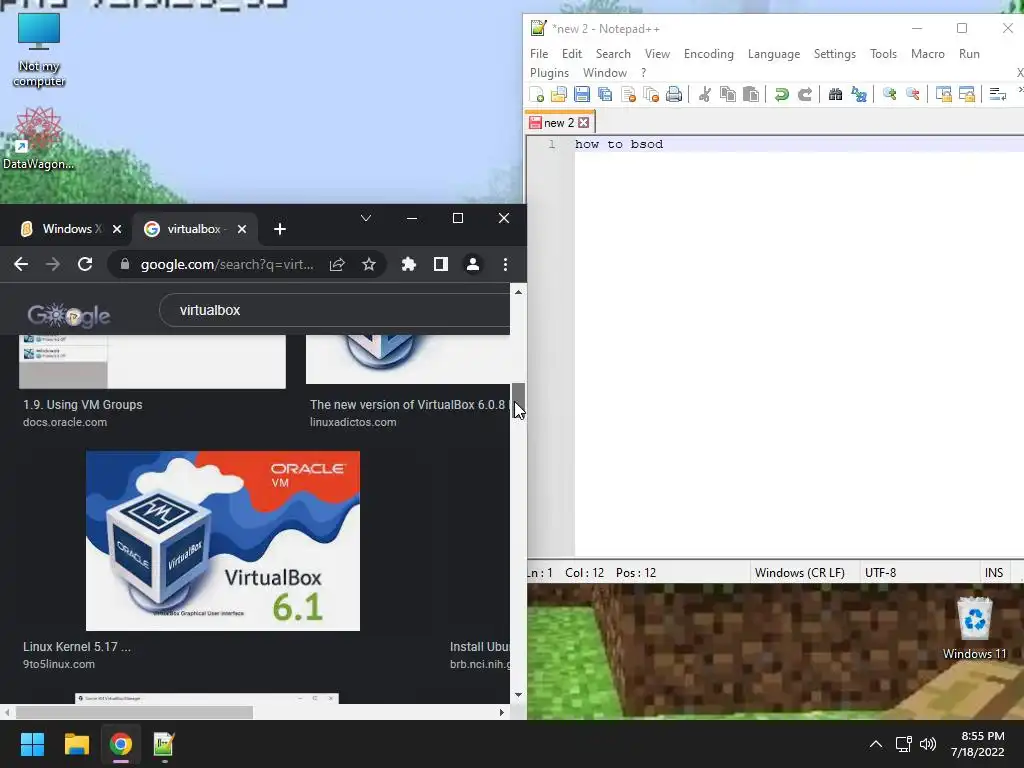
Task: Close the virtualbox Chrome tab
Action: pos(242,229)
